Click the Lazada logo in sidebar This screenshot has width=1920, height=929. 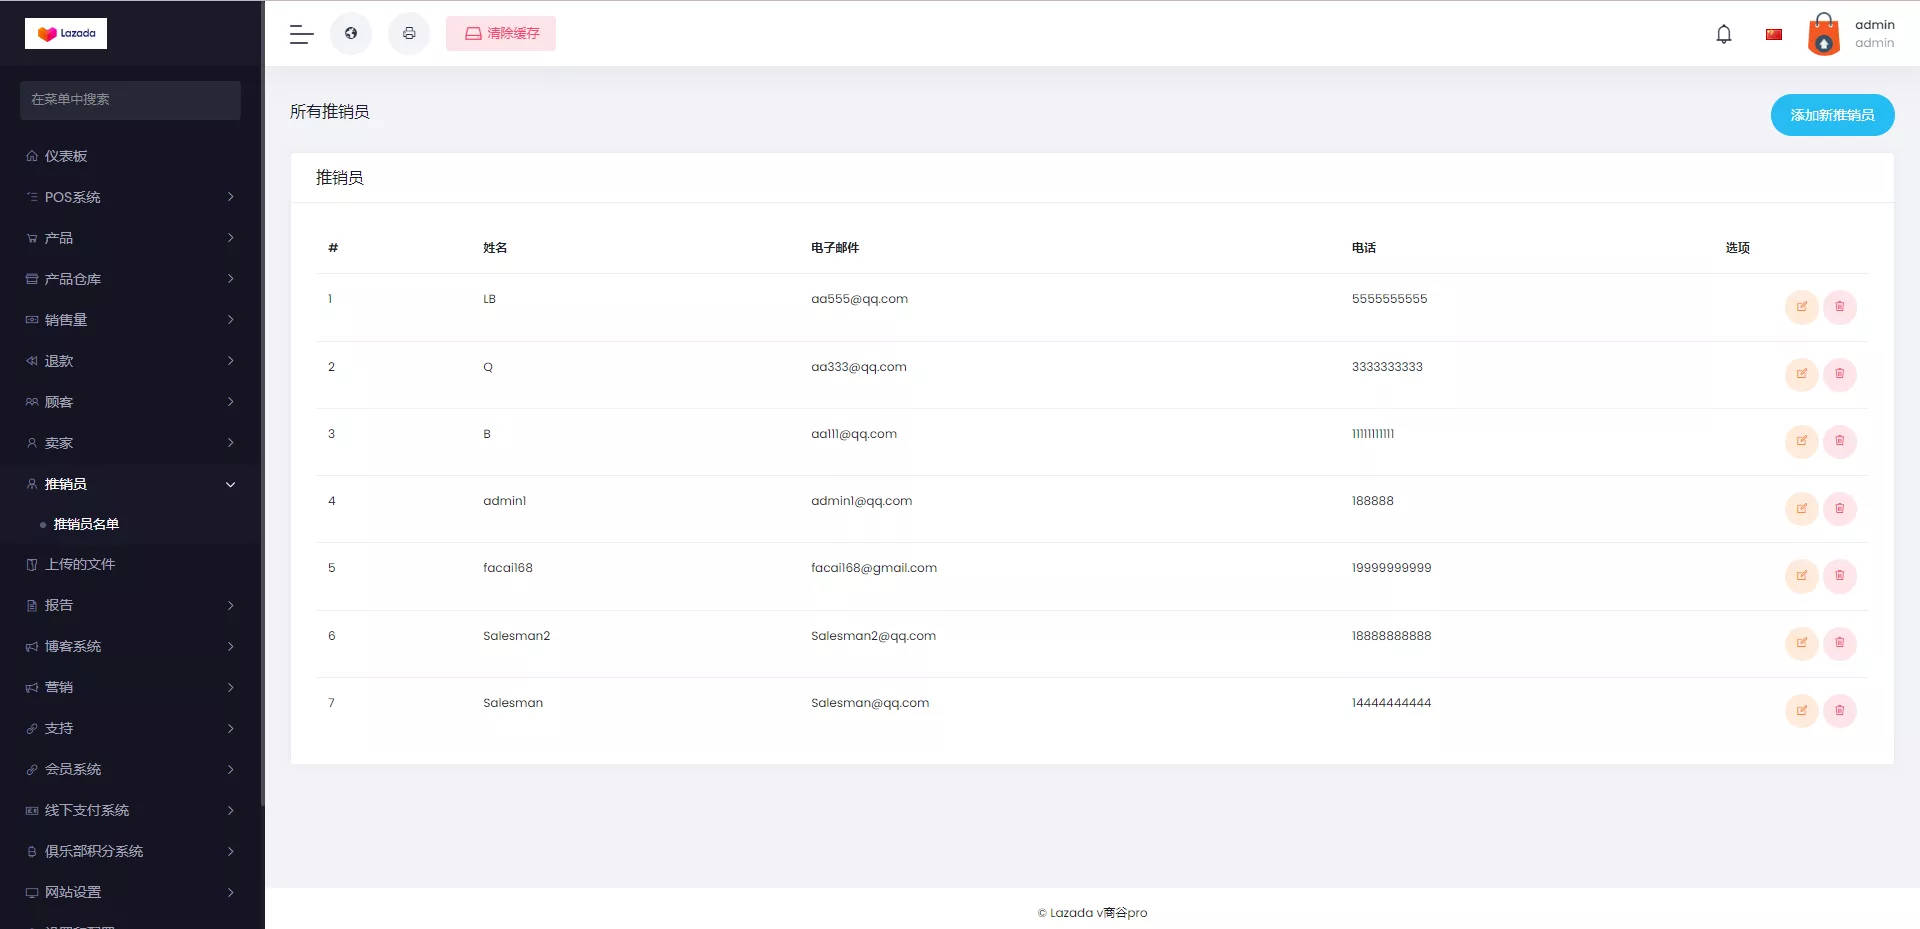pyautogui.click(x=66, y=34)
